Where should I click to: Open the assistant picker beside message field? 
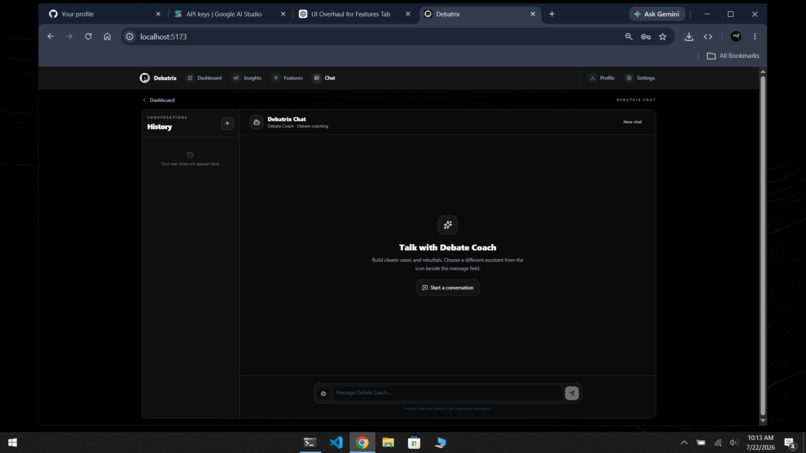[323, 393]
